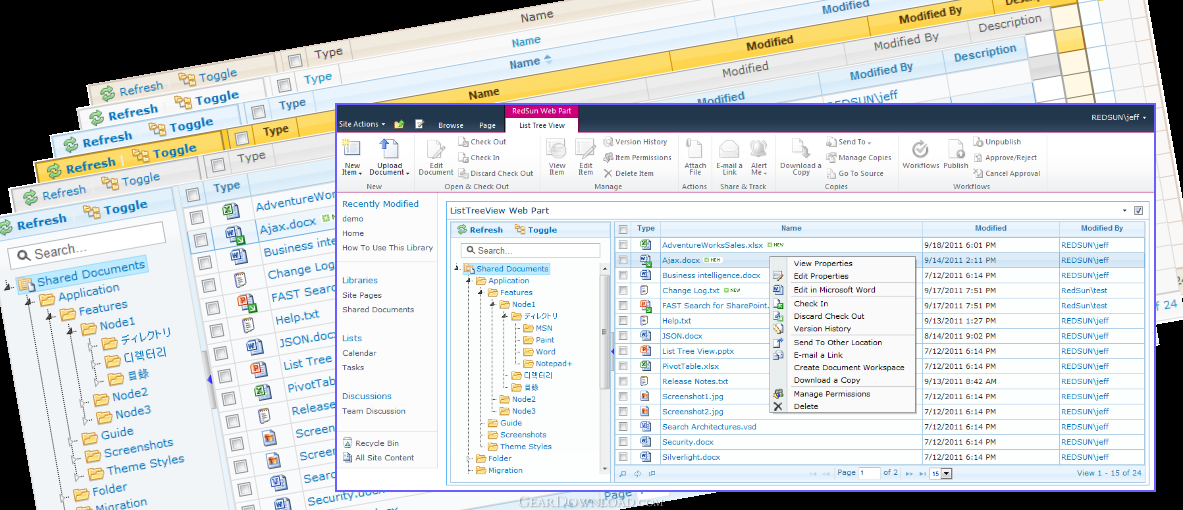This screenshot has height=510, width=1183.
Task: Click Delete Item in the ribbon
Action: (628, 173)
